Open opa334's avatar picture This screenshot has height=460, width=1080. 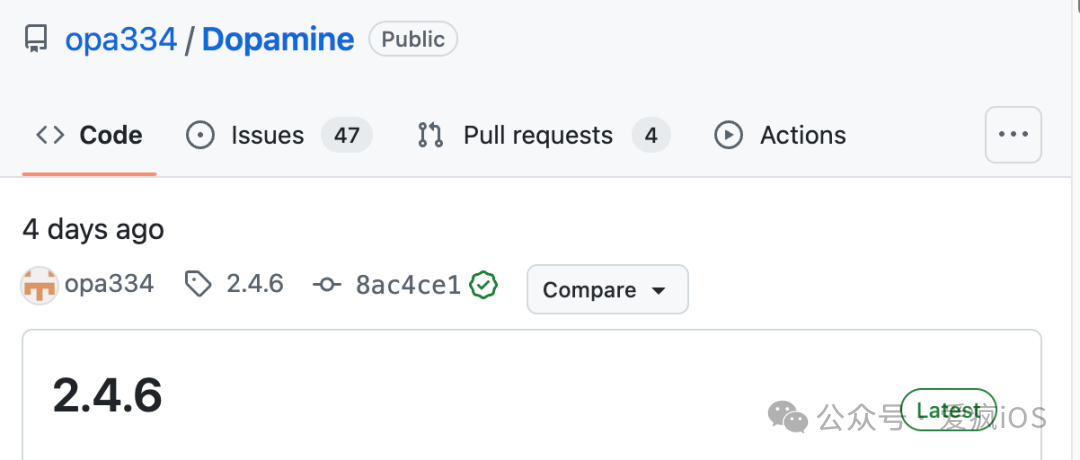tap(39, 285)
